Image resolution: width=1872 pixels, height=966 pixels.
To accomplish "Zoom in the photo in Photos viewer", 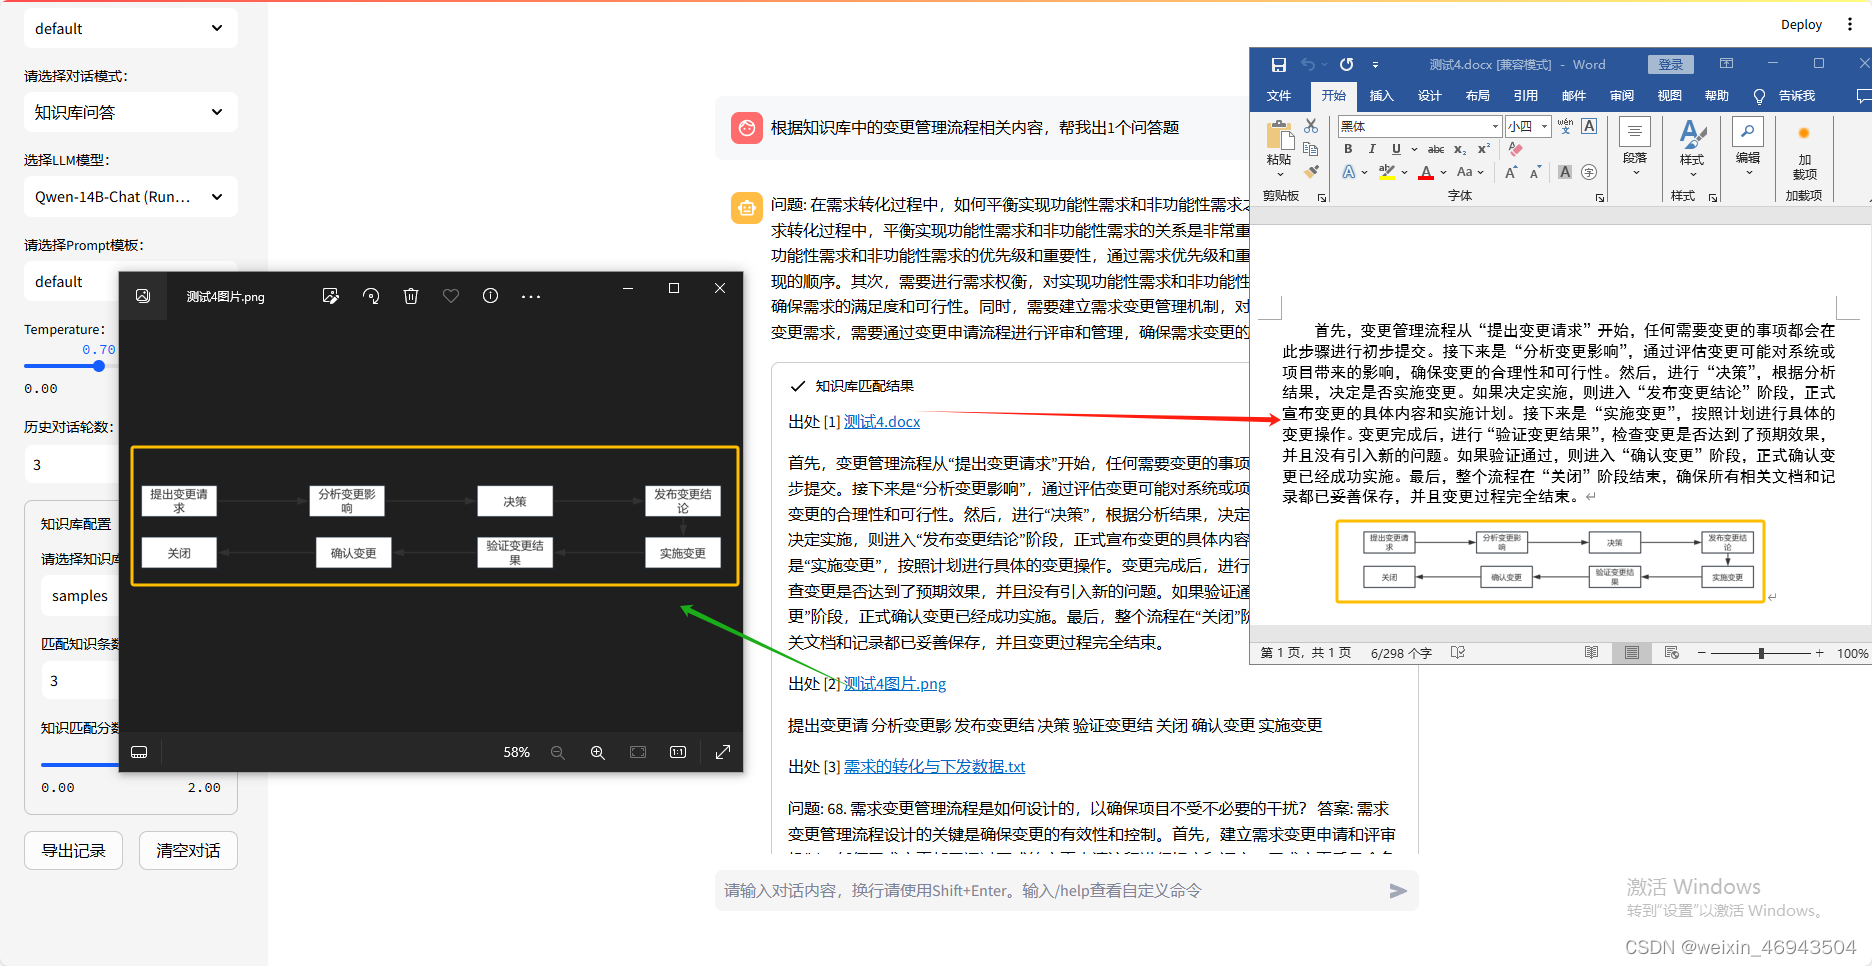I will 598,752.
